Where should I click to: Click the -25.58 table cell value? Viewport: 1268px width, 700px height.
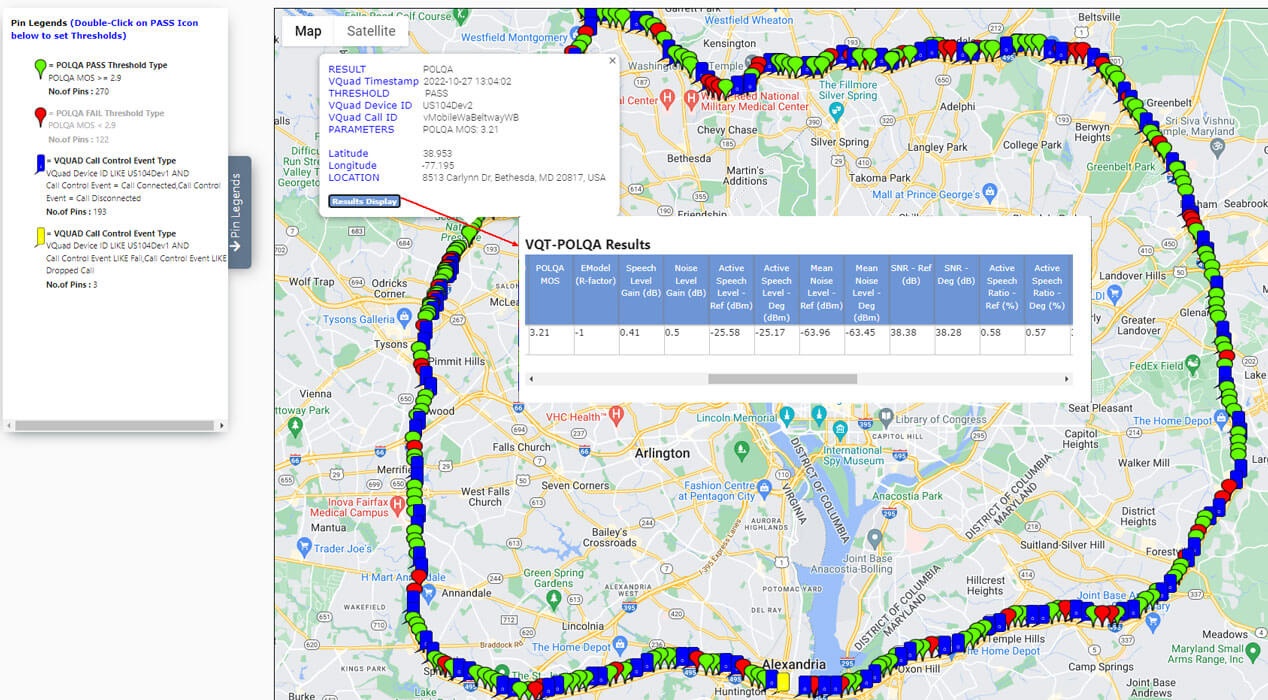point(726,332)
